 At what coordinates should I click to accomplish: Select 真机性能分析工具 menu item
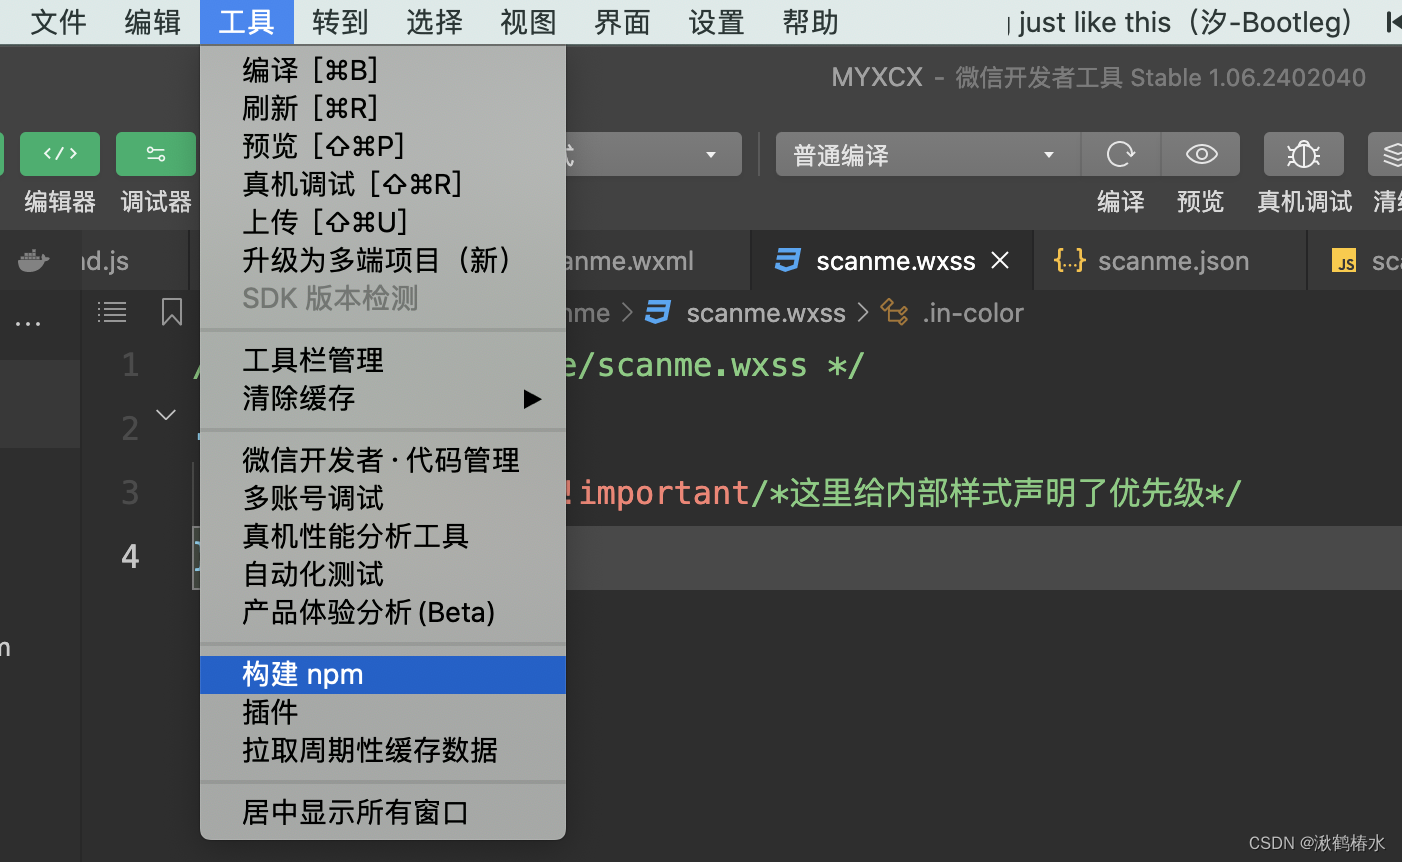383,536
